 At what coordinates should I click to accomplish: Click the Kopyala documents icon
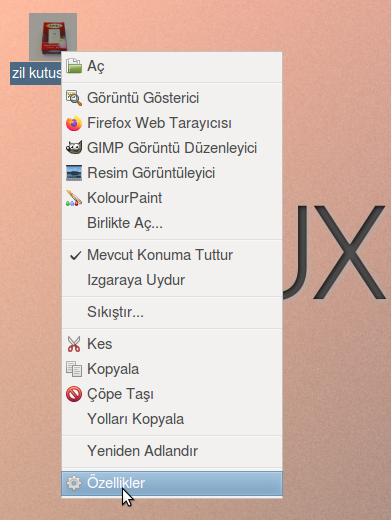pyautogui.click(x=74, y=369)
